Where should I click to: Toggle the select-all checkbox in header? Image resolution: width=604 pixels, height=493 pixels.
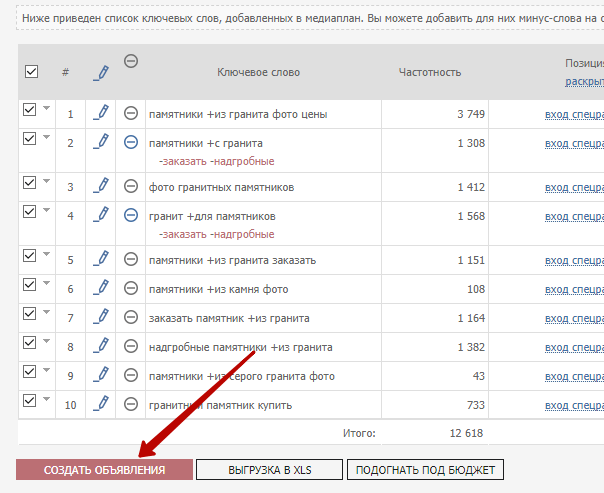point(31,72)
